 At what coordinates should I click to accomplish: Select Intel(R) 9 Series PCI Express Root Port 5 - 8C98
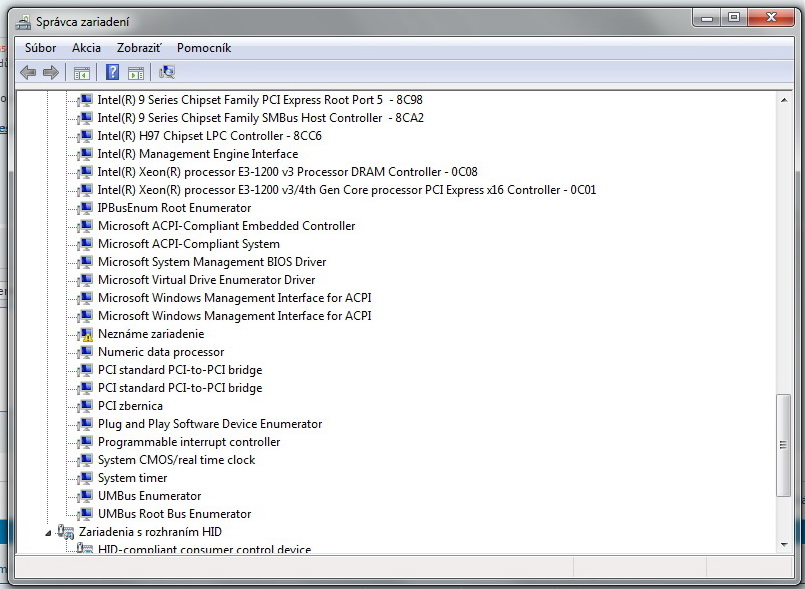pyautogui.click(x=260, y=100)
